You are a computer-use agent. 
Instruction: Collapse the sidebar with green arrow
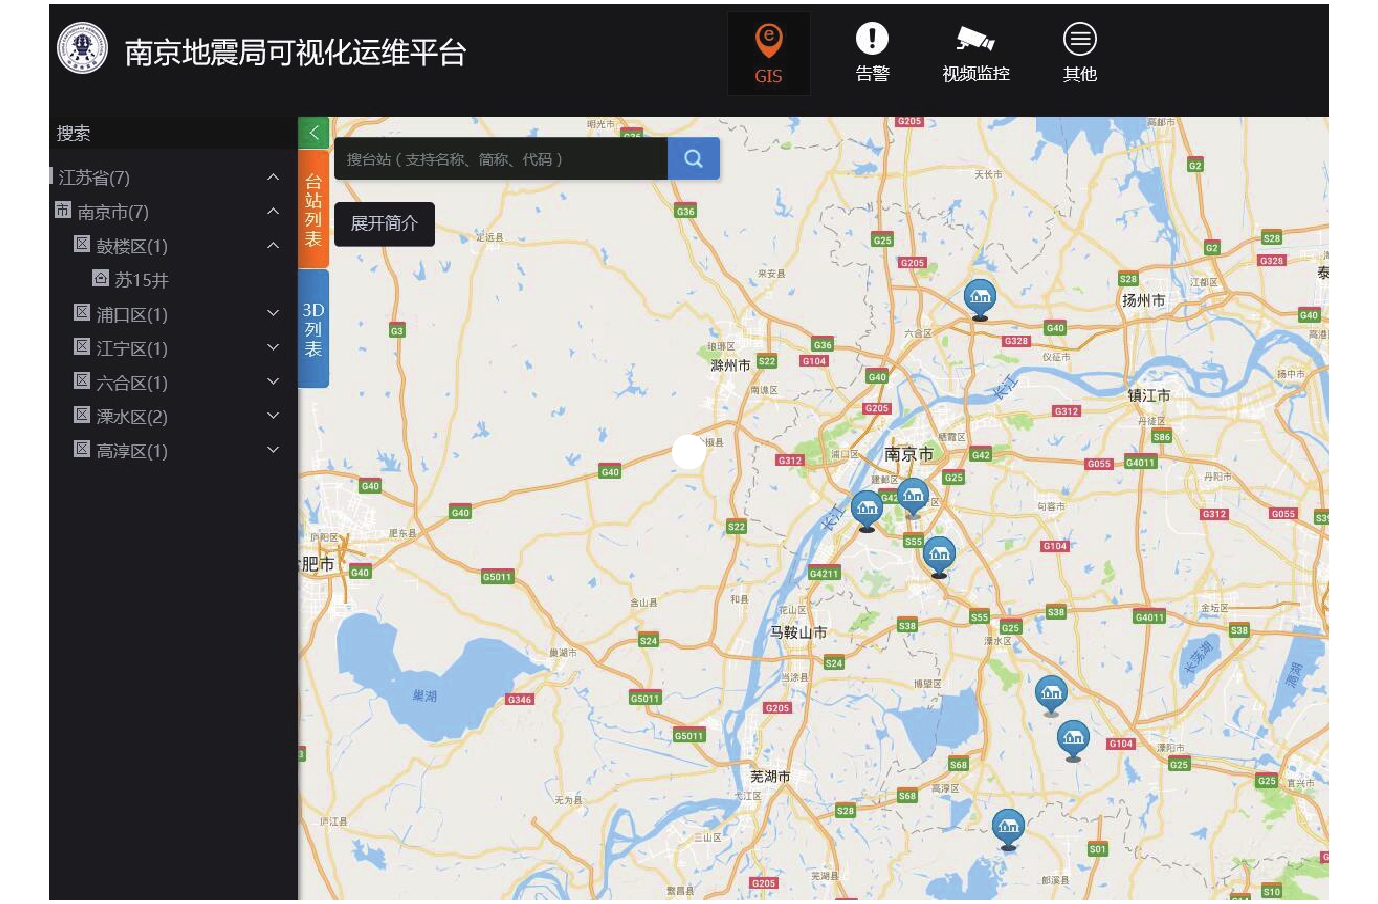point(313,132)
